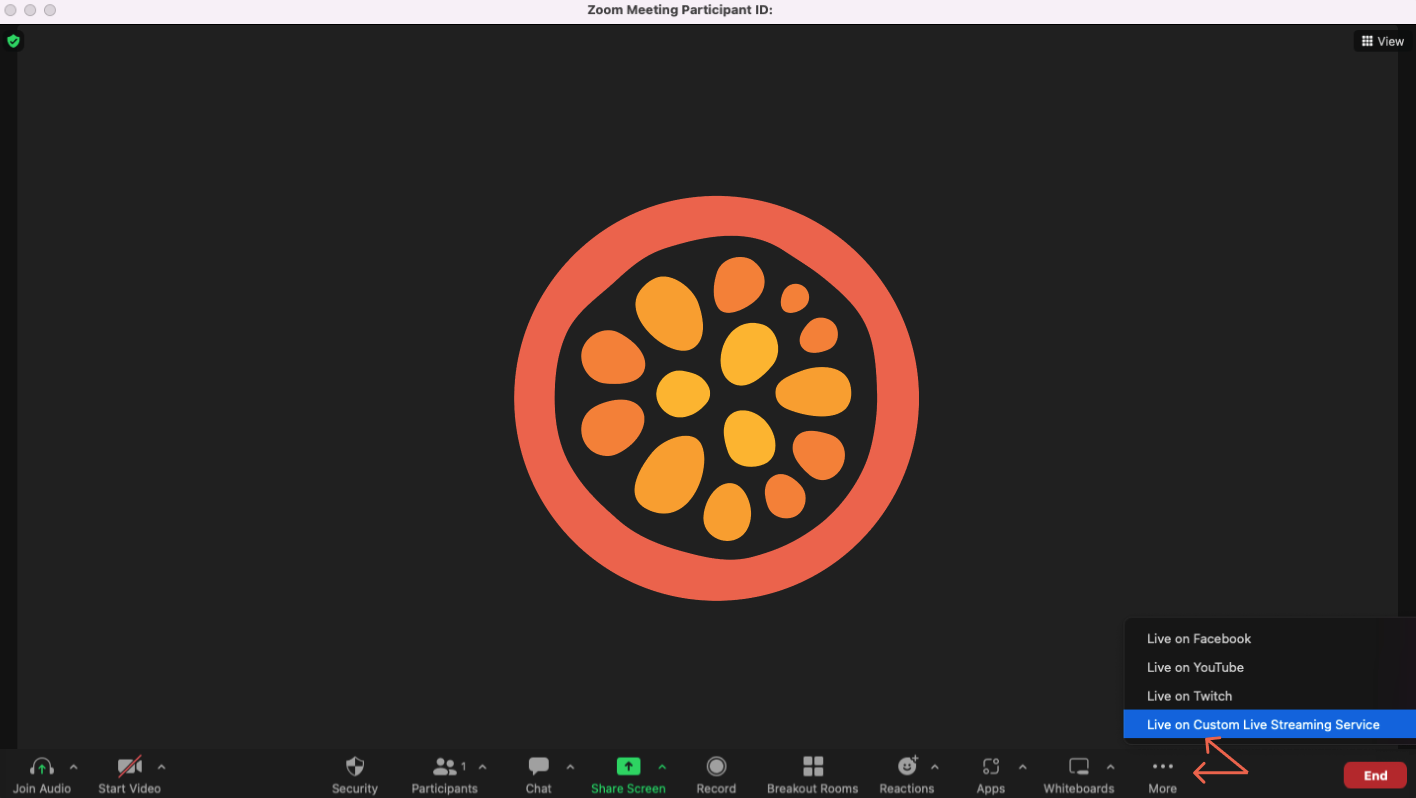Screen dimensions: 1416x798
Task: Open the Apps icon
Action: click(990, 767)
